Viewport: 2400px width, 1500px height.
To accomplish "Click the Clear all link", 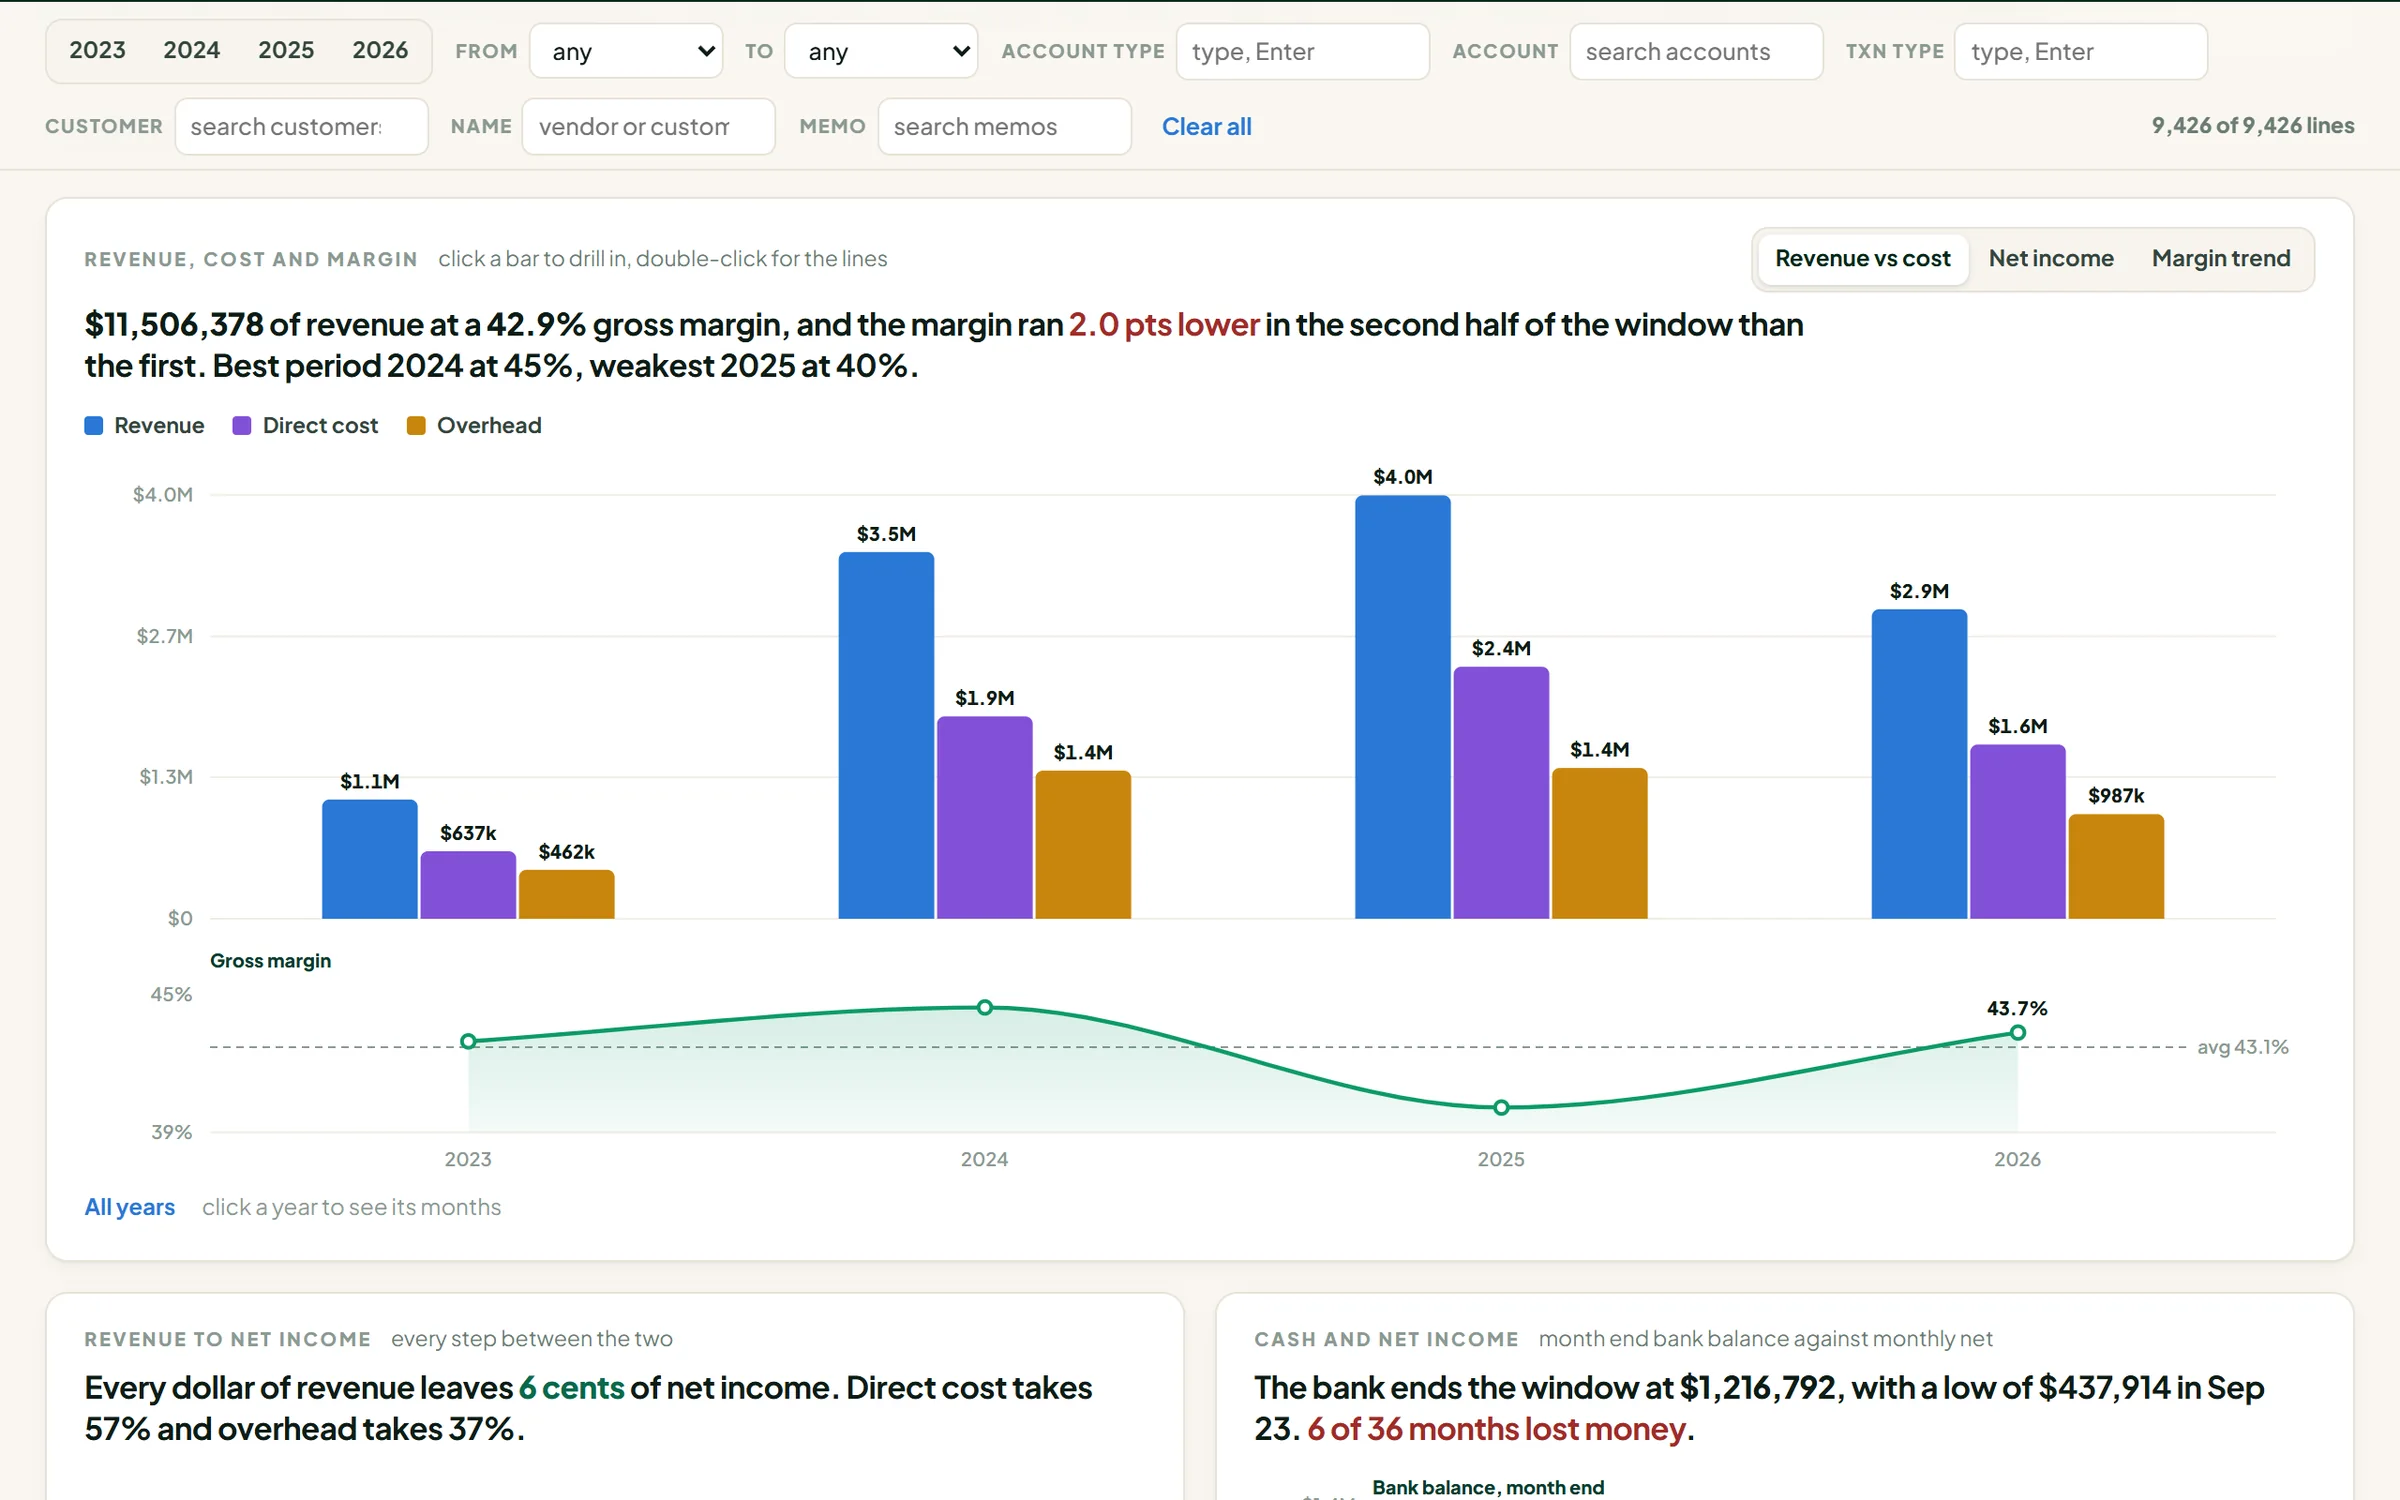I will (x=1206, y=126).
